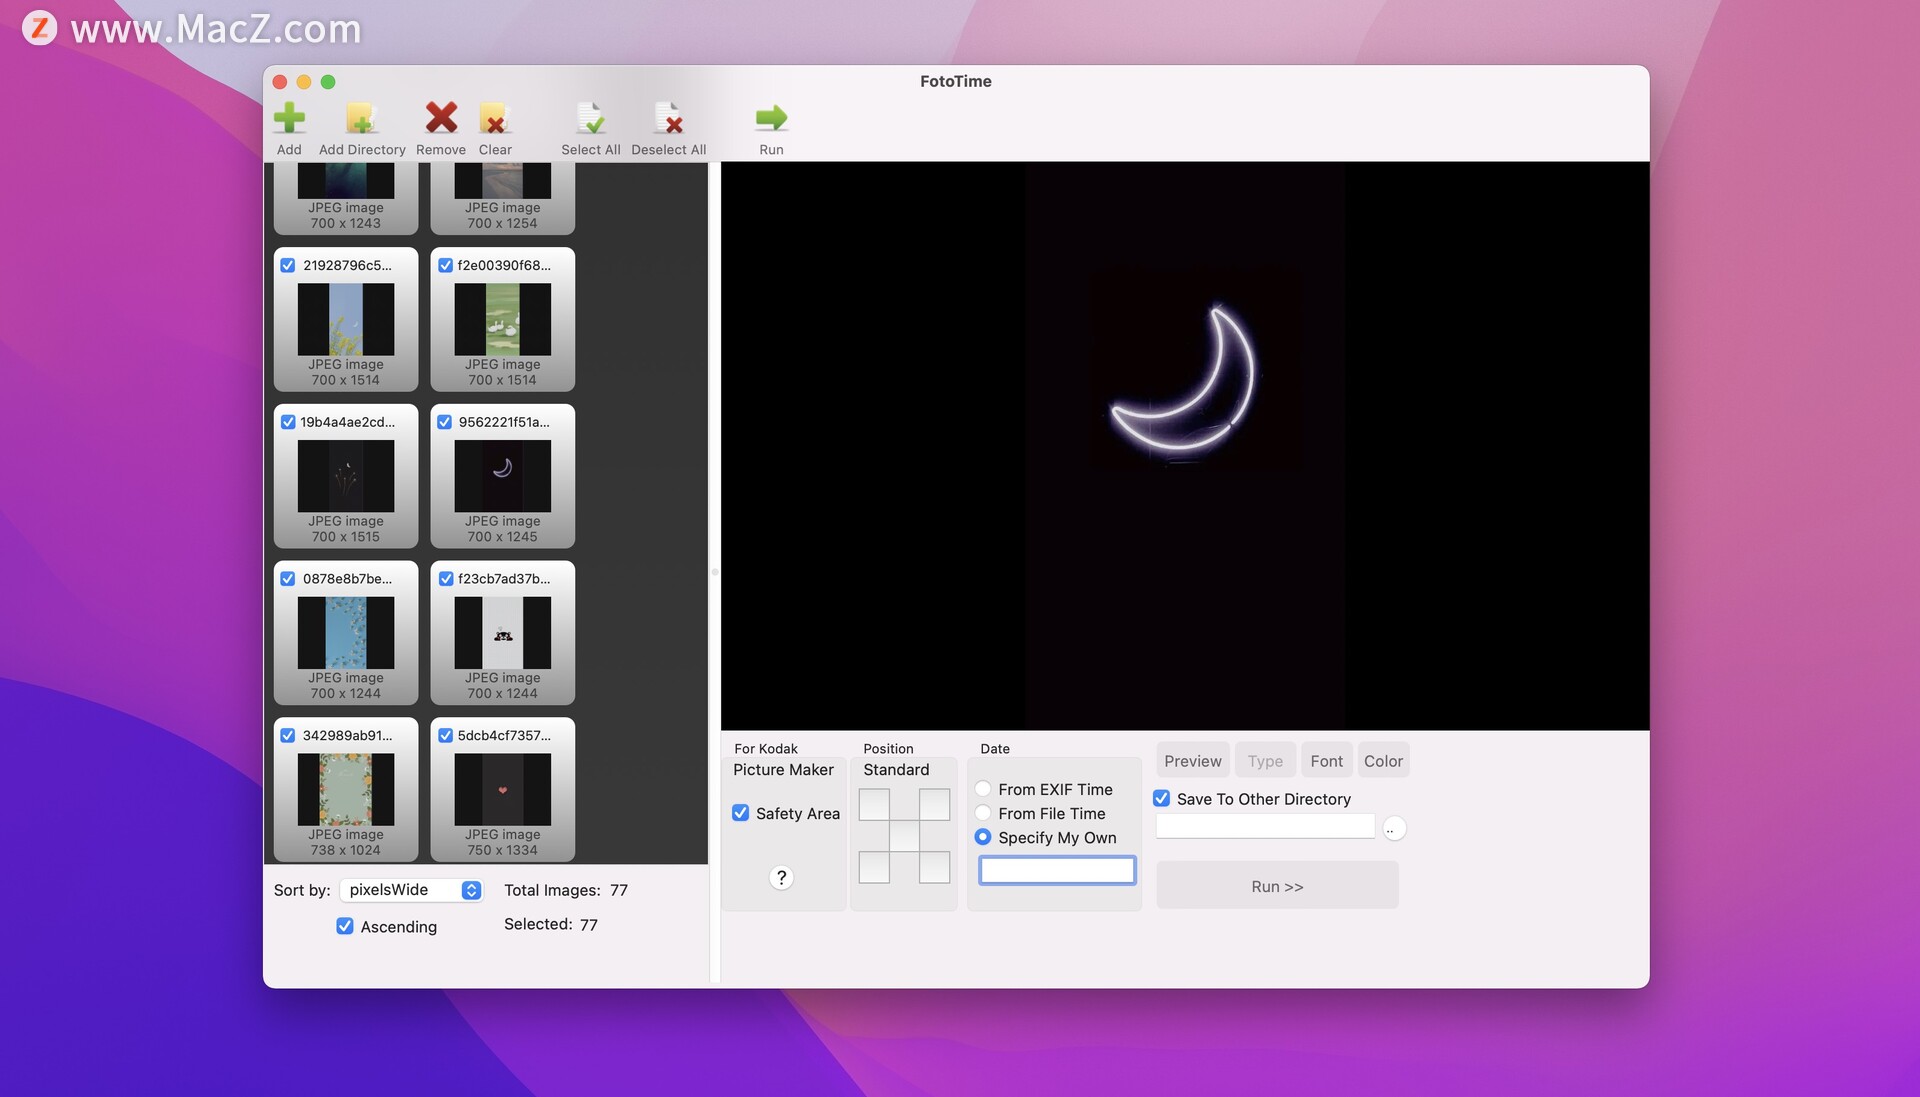
Task: Click the Run >> button
Action: tap(1275, 885)
